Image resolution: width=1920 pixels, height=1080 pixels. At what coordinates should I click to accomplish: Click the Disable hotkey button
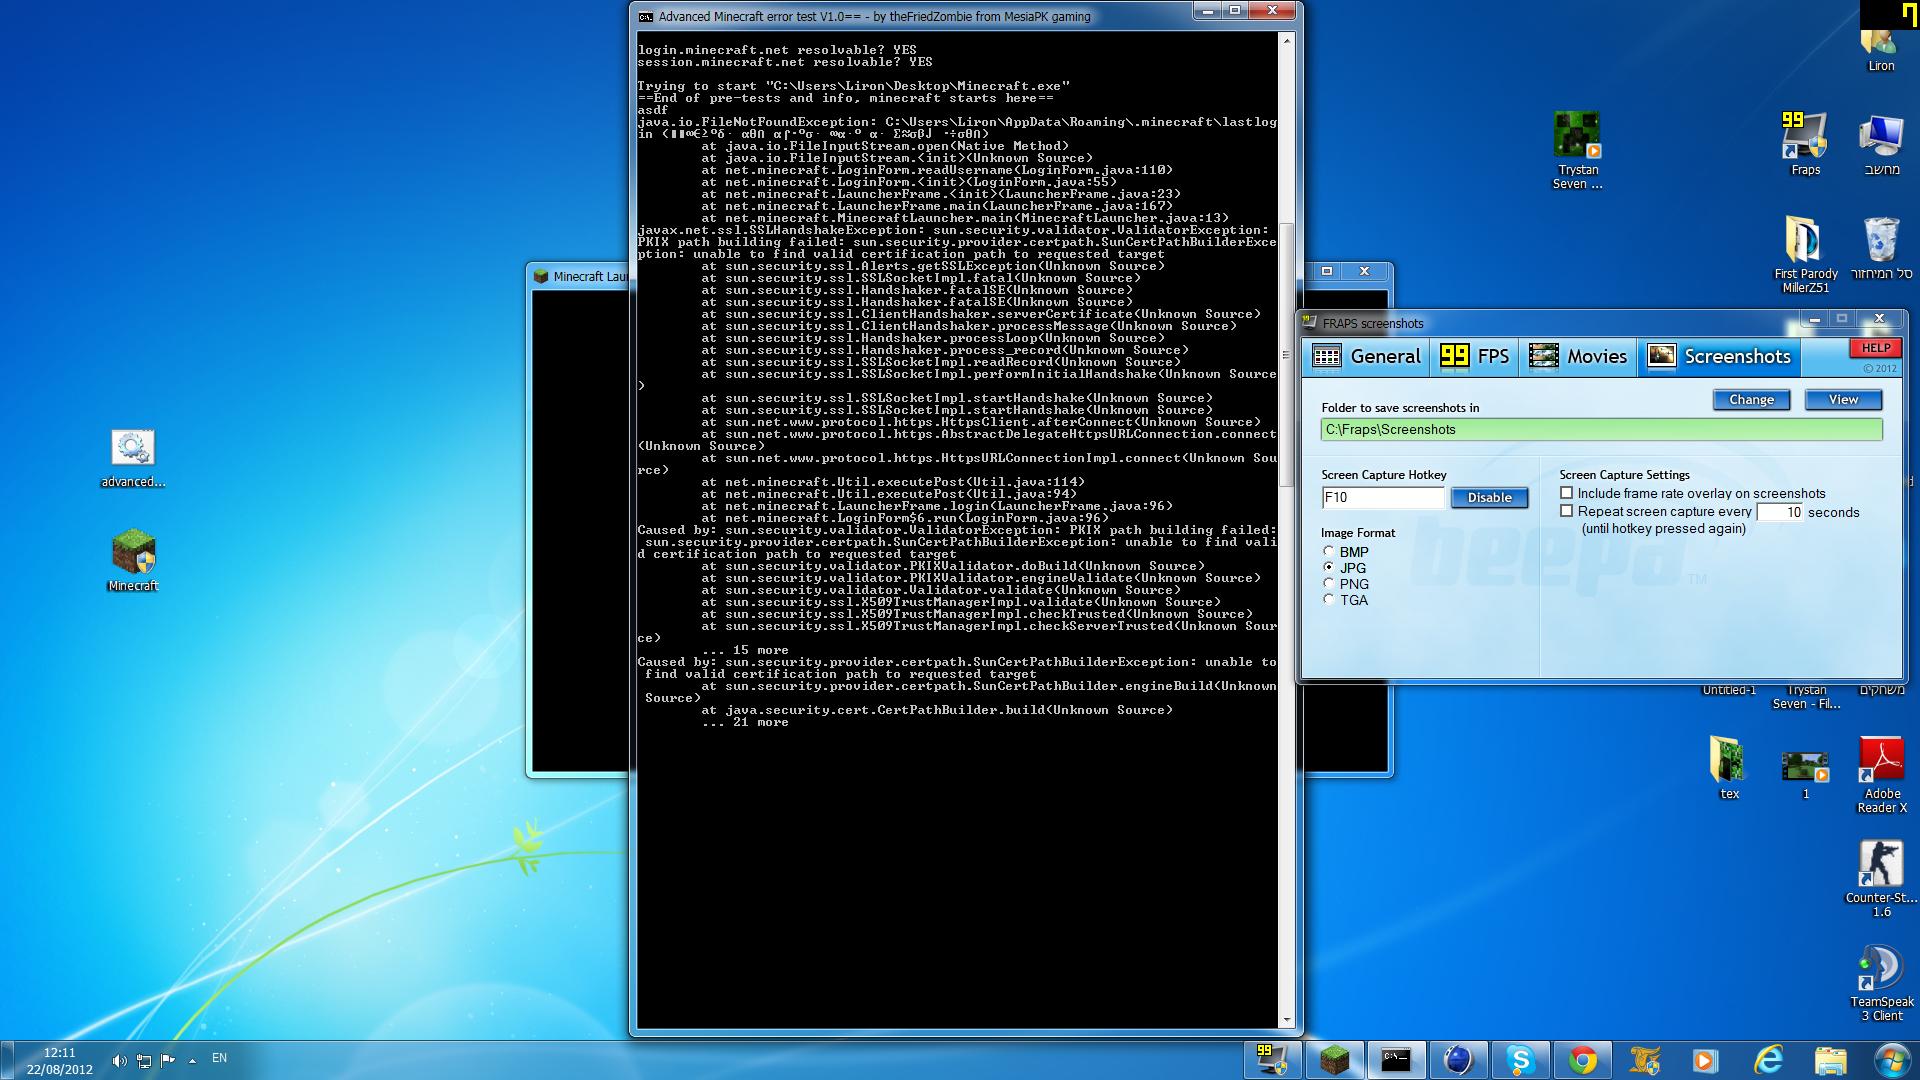[x=1489, y=498]
